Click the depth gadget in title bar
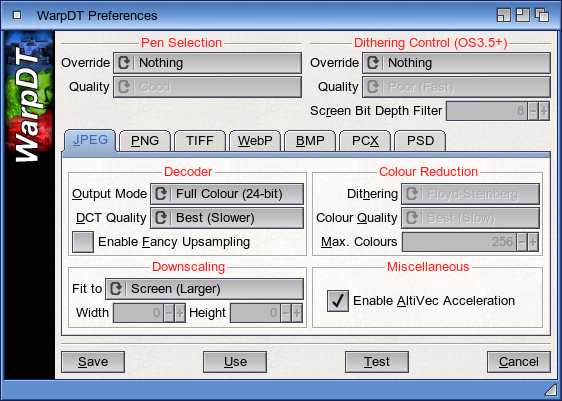The image size is (562, 401). [x=542, y=15]
